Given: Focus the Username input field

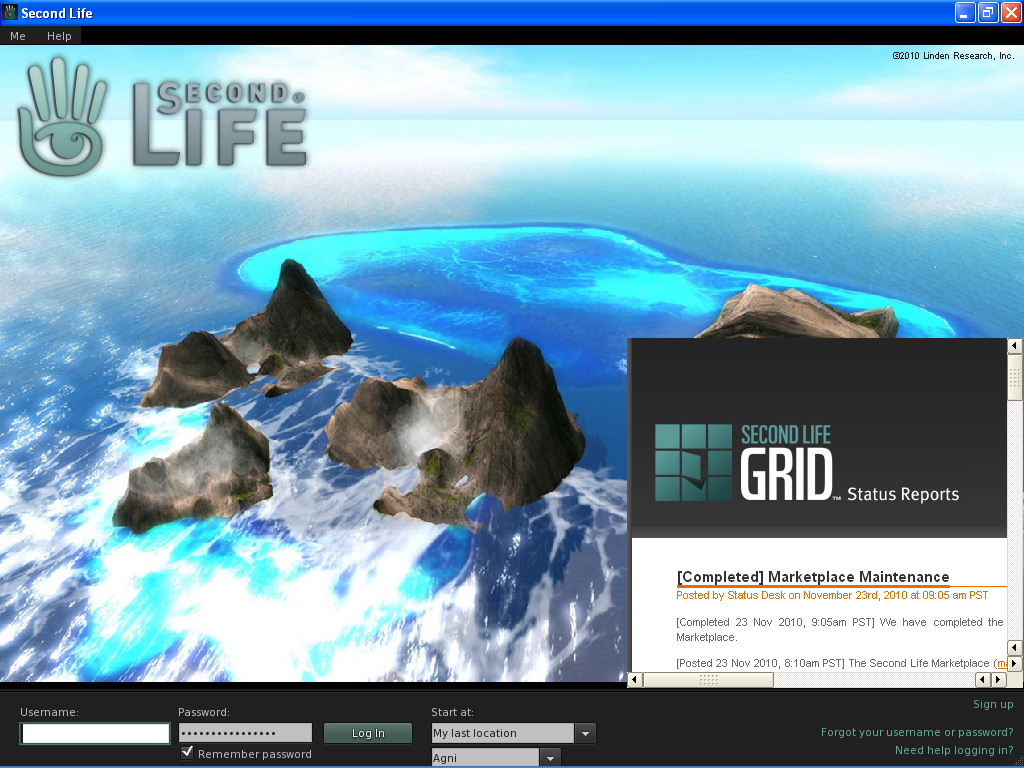Looking at the screenshot, I should pos(95,733).
